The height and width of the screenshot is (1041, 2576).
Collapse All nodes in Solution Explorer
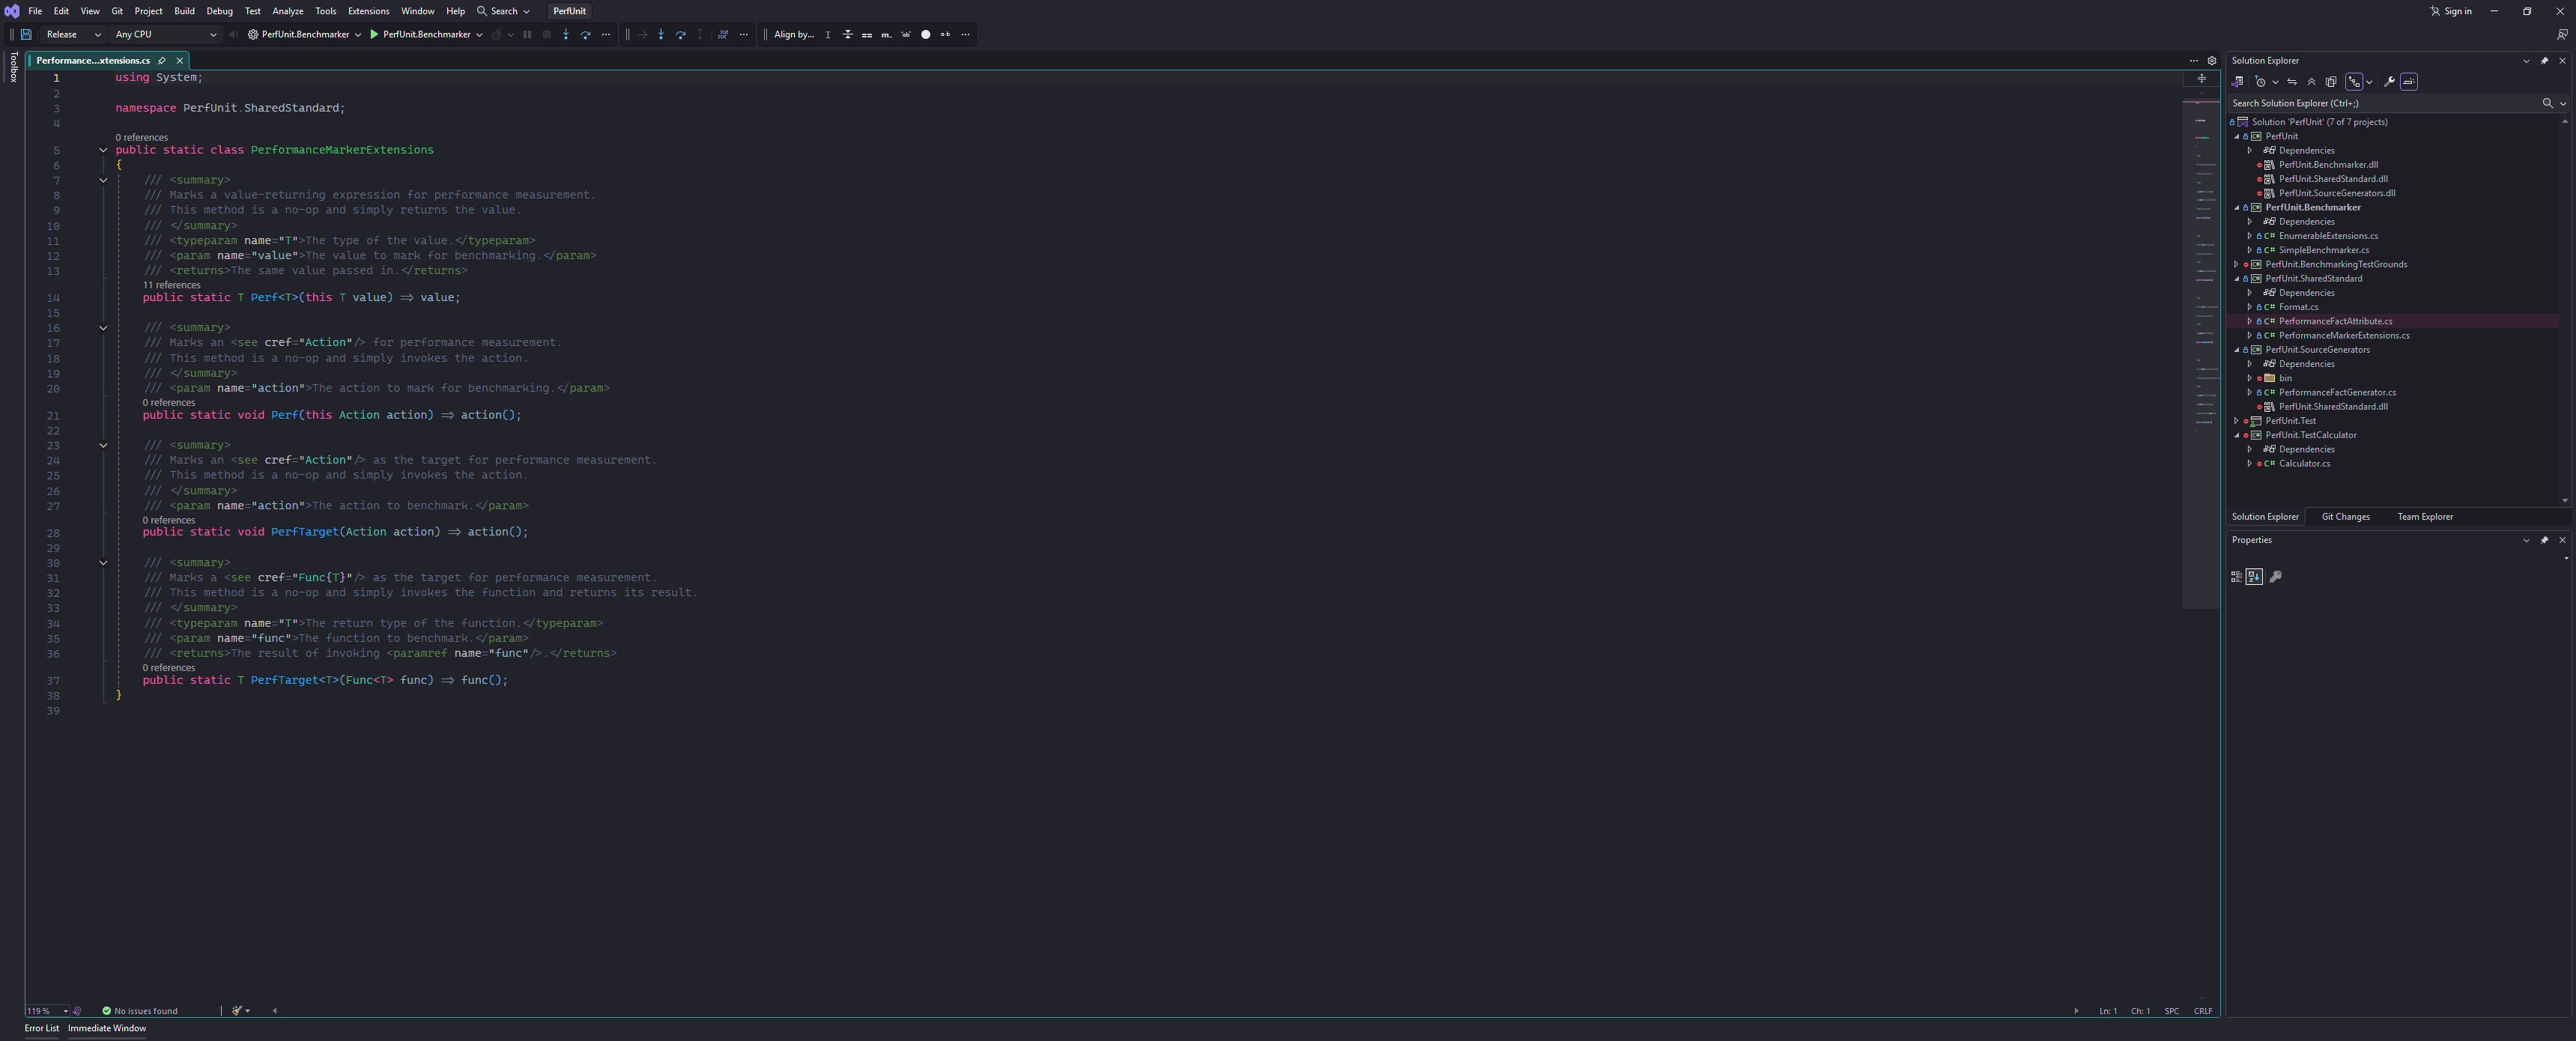(x=2311, y=82)
